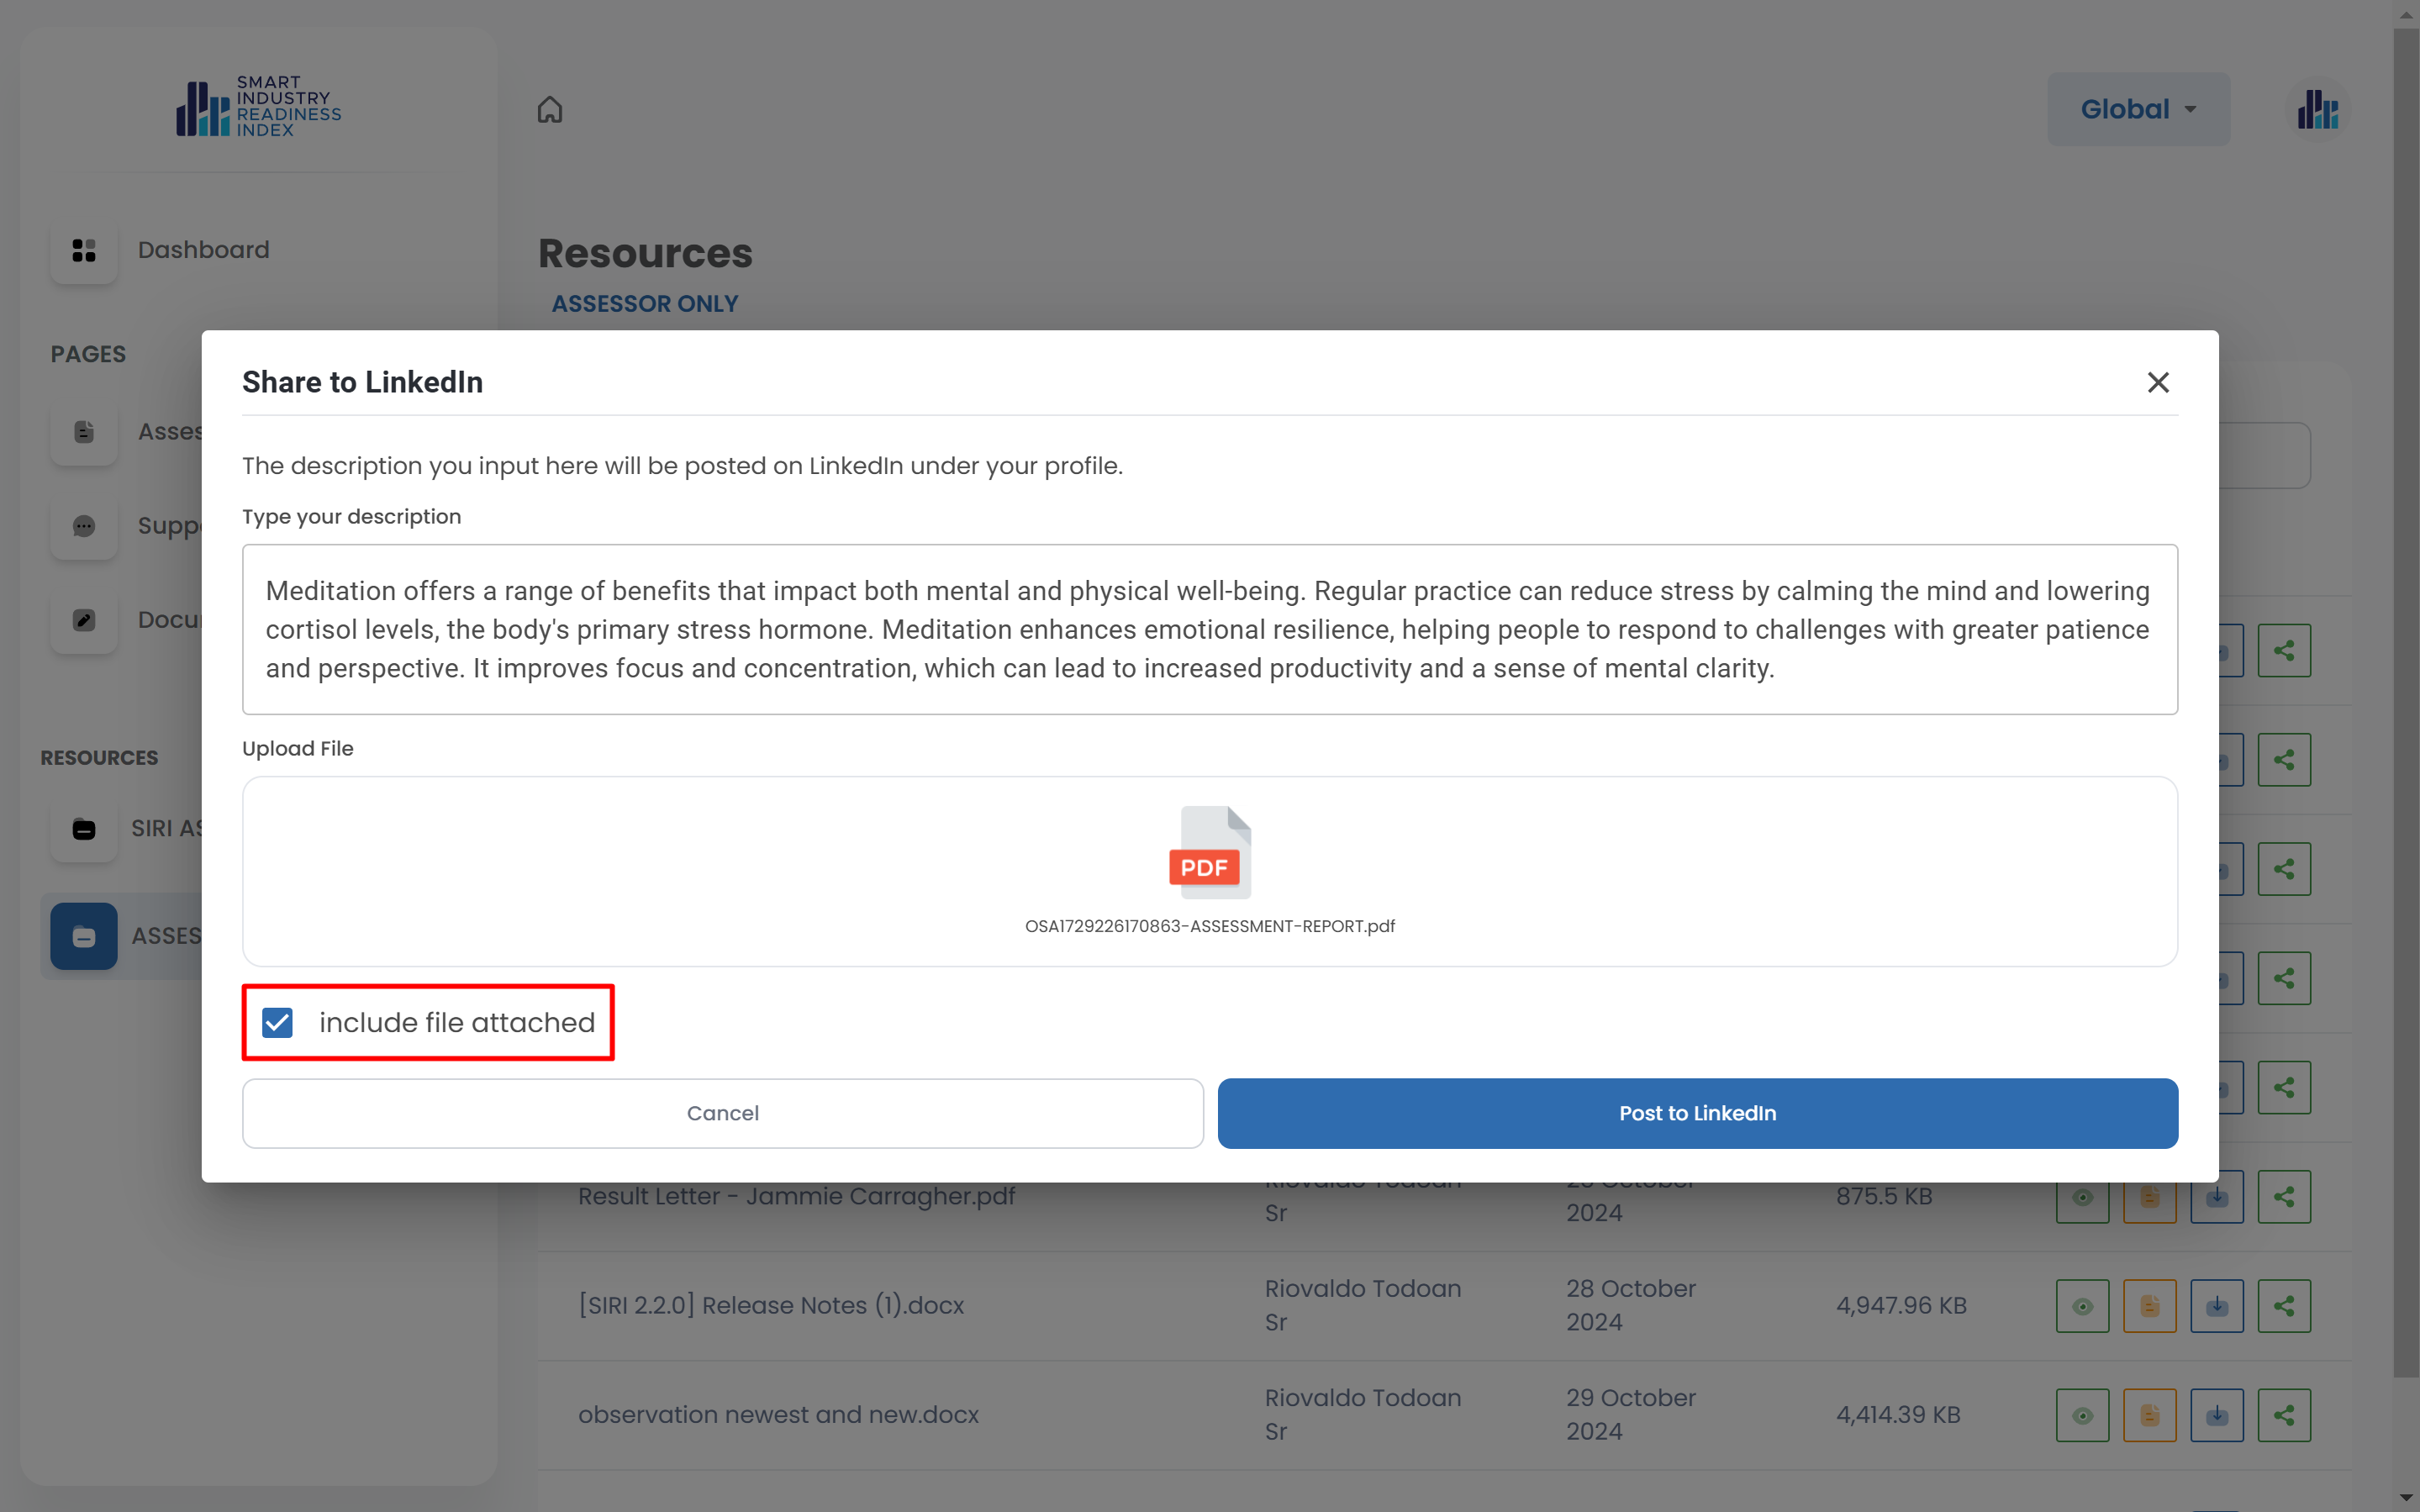2420x1512 pixels.
Task: Go to home via house icon
Action: click(x=550, y=109)
